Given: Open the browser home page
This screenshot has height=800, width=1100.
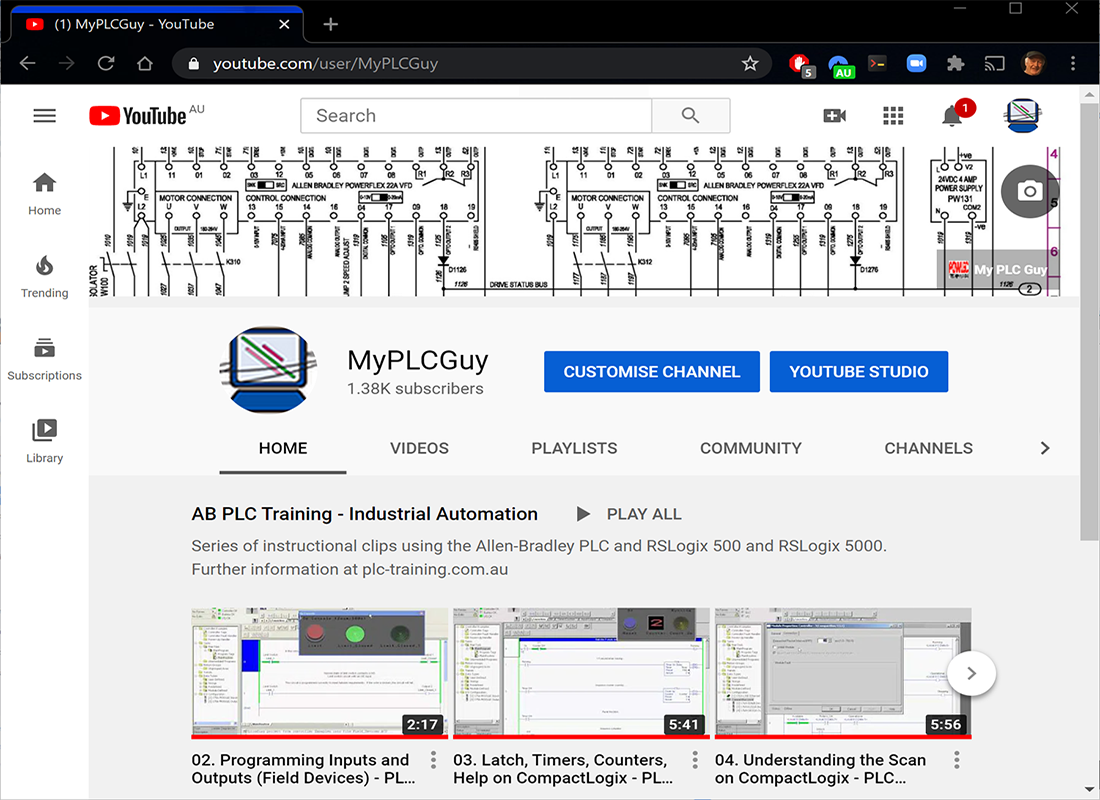Looking at the screenshot, I should point(145,64).
